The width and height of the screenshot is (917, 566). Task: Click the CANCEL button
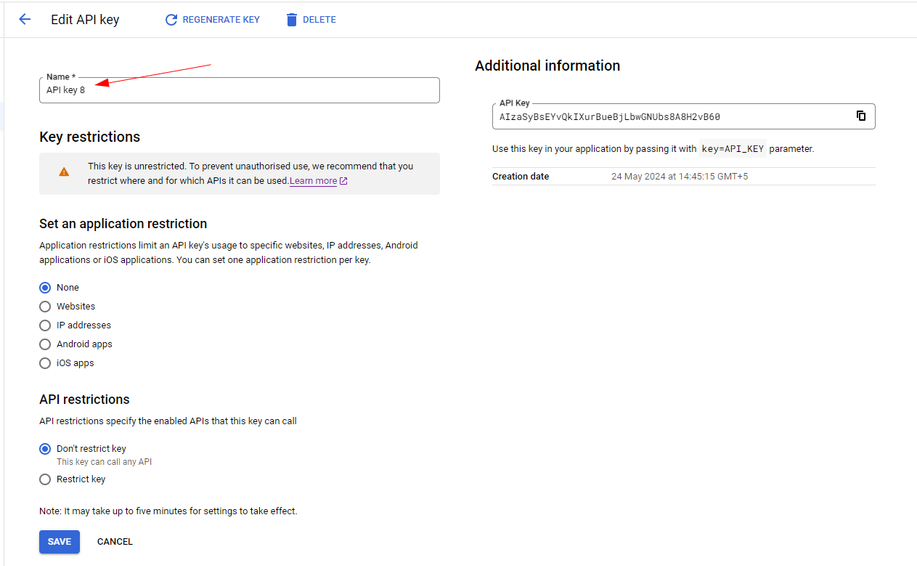tap(115, 541)
